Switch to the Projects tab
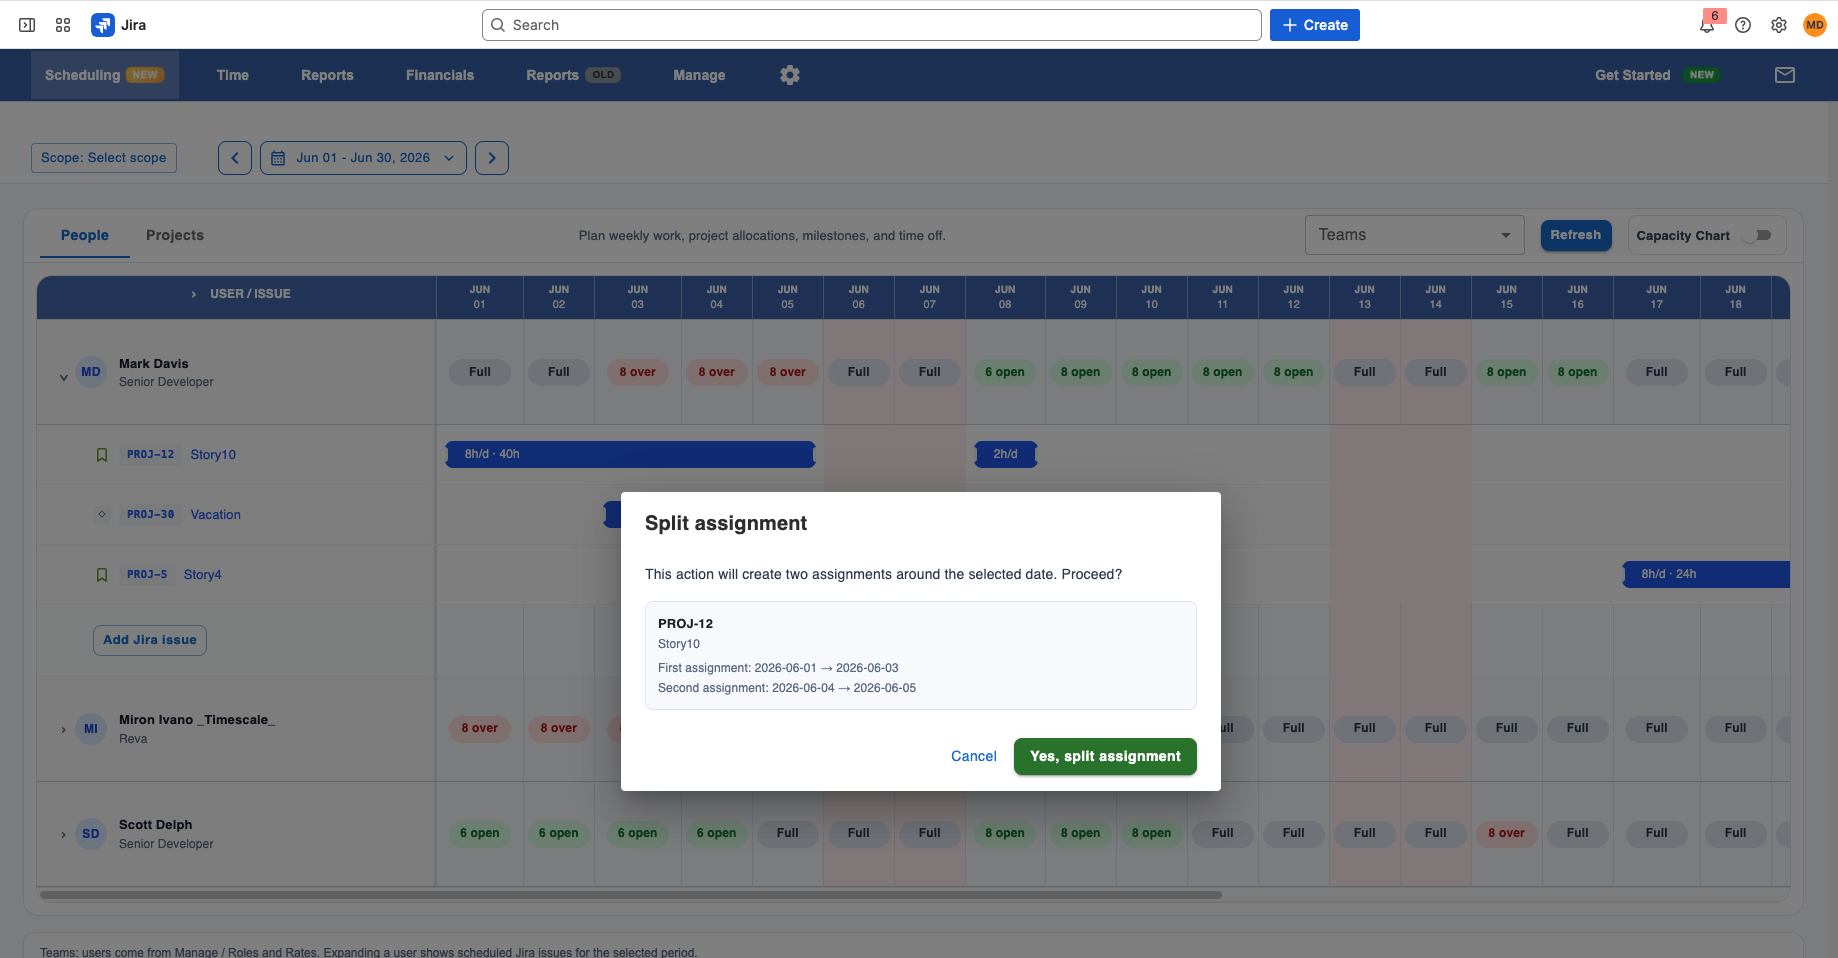This screenshot has width=1838, height=958. (175, 235)
